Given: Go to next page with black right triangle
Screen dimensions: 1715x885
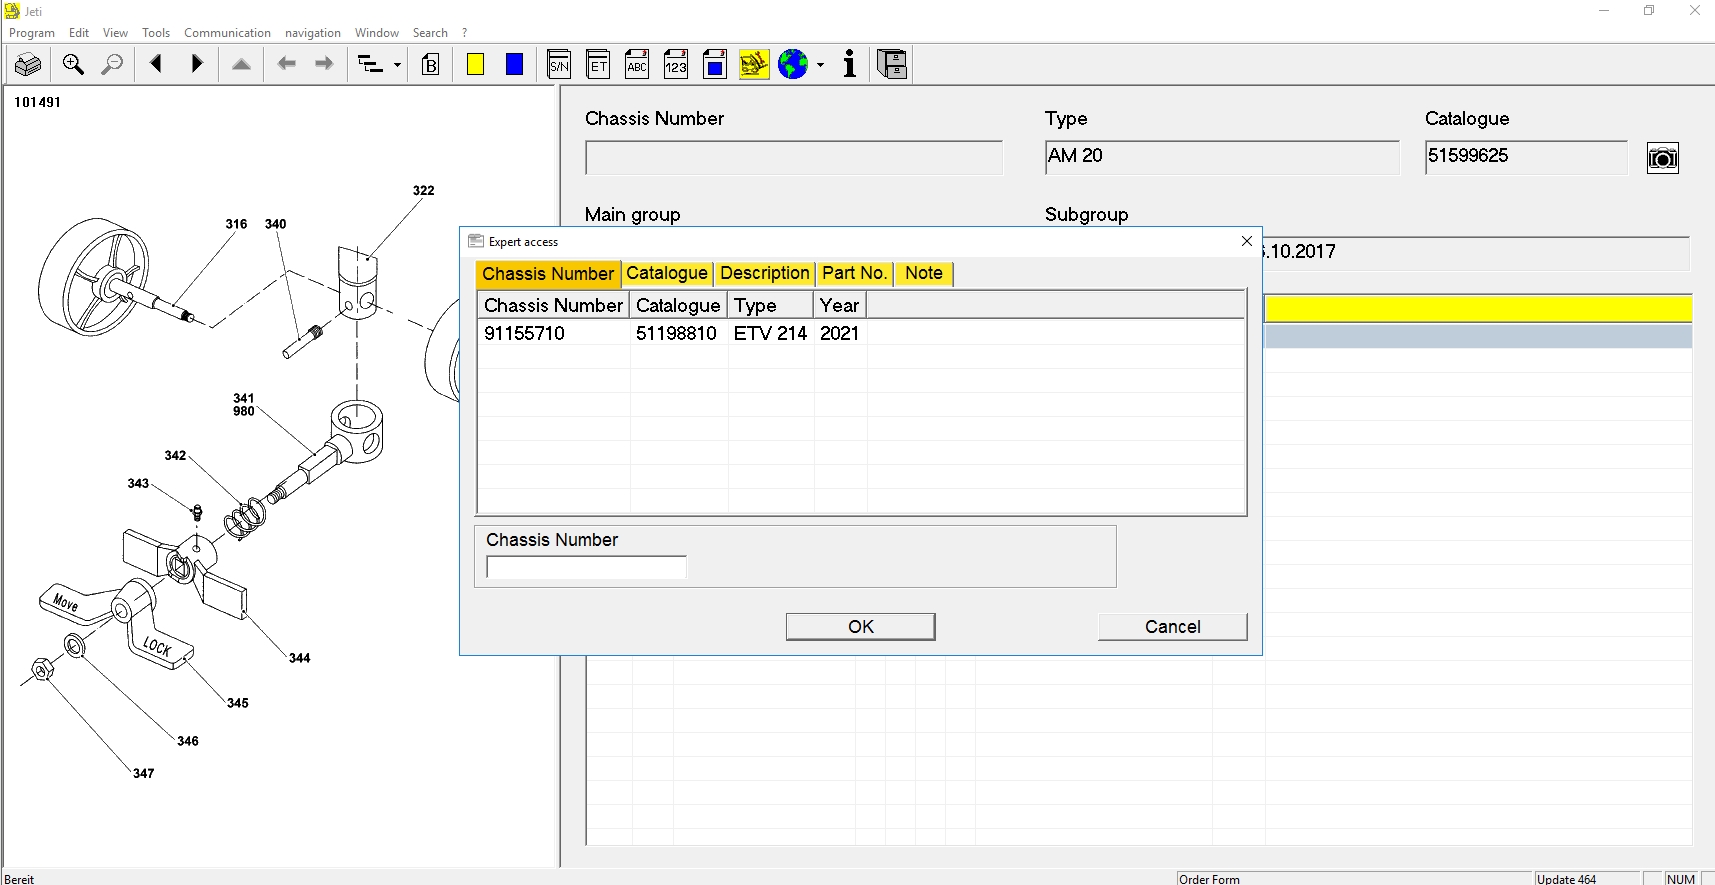Looking at the screenshot, I should coord(197,65).
